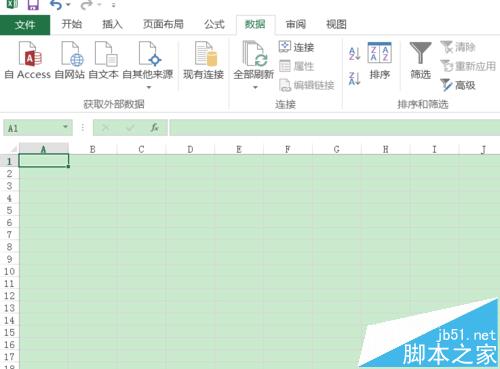Click 编辑链接 (edit links) button
The height and width of the screenshot is (369, 500).
point(307,85)
